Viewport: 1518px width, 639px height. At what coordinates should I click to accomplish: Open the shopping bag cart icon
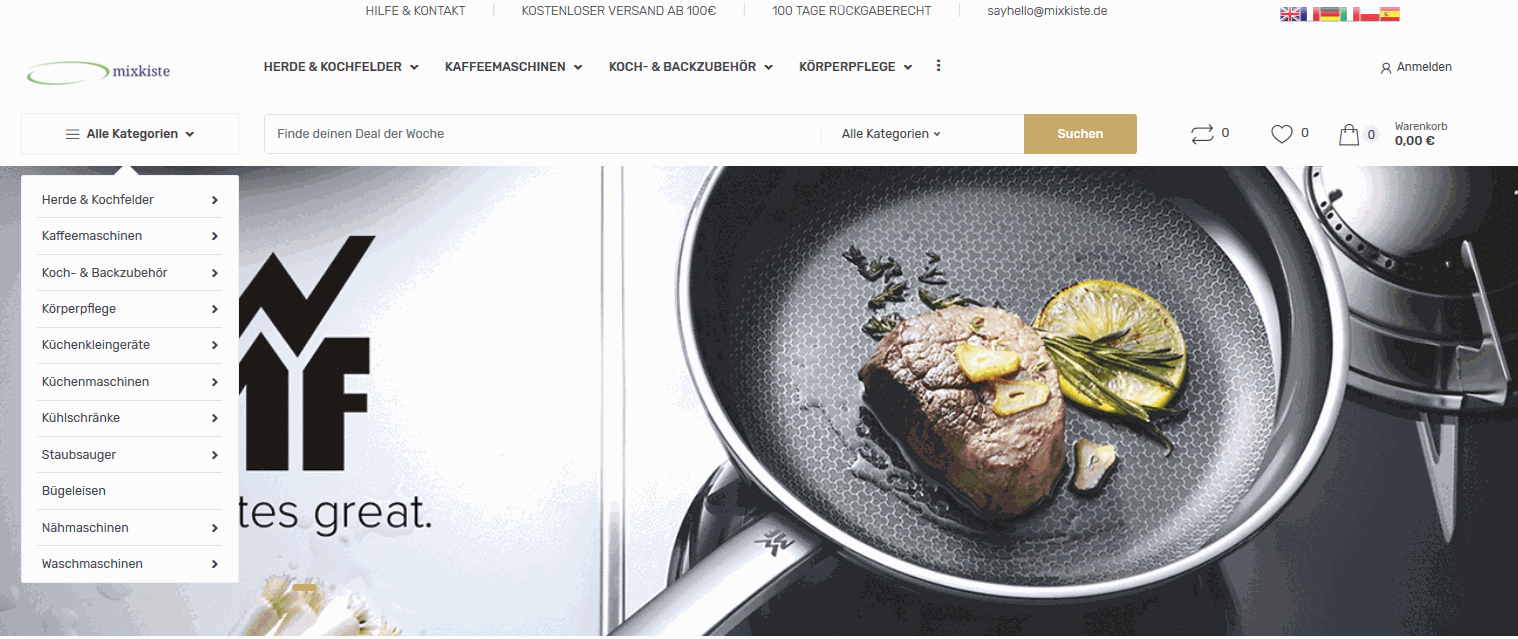point(1349,134)
